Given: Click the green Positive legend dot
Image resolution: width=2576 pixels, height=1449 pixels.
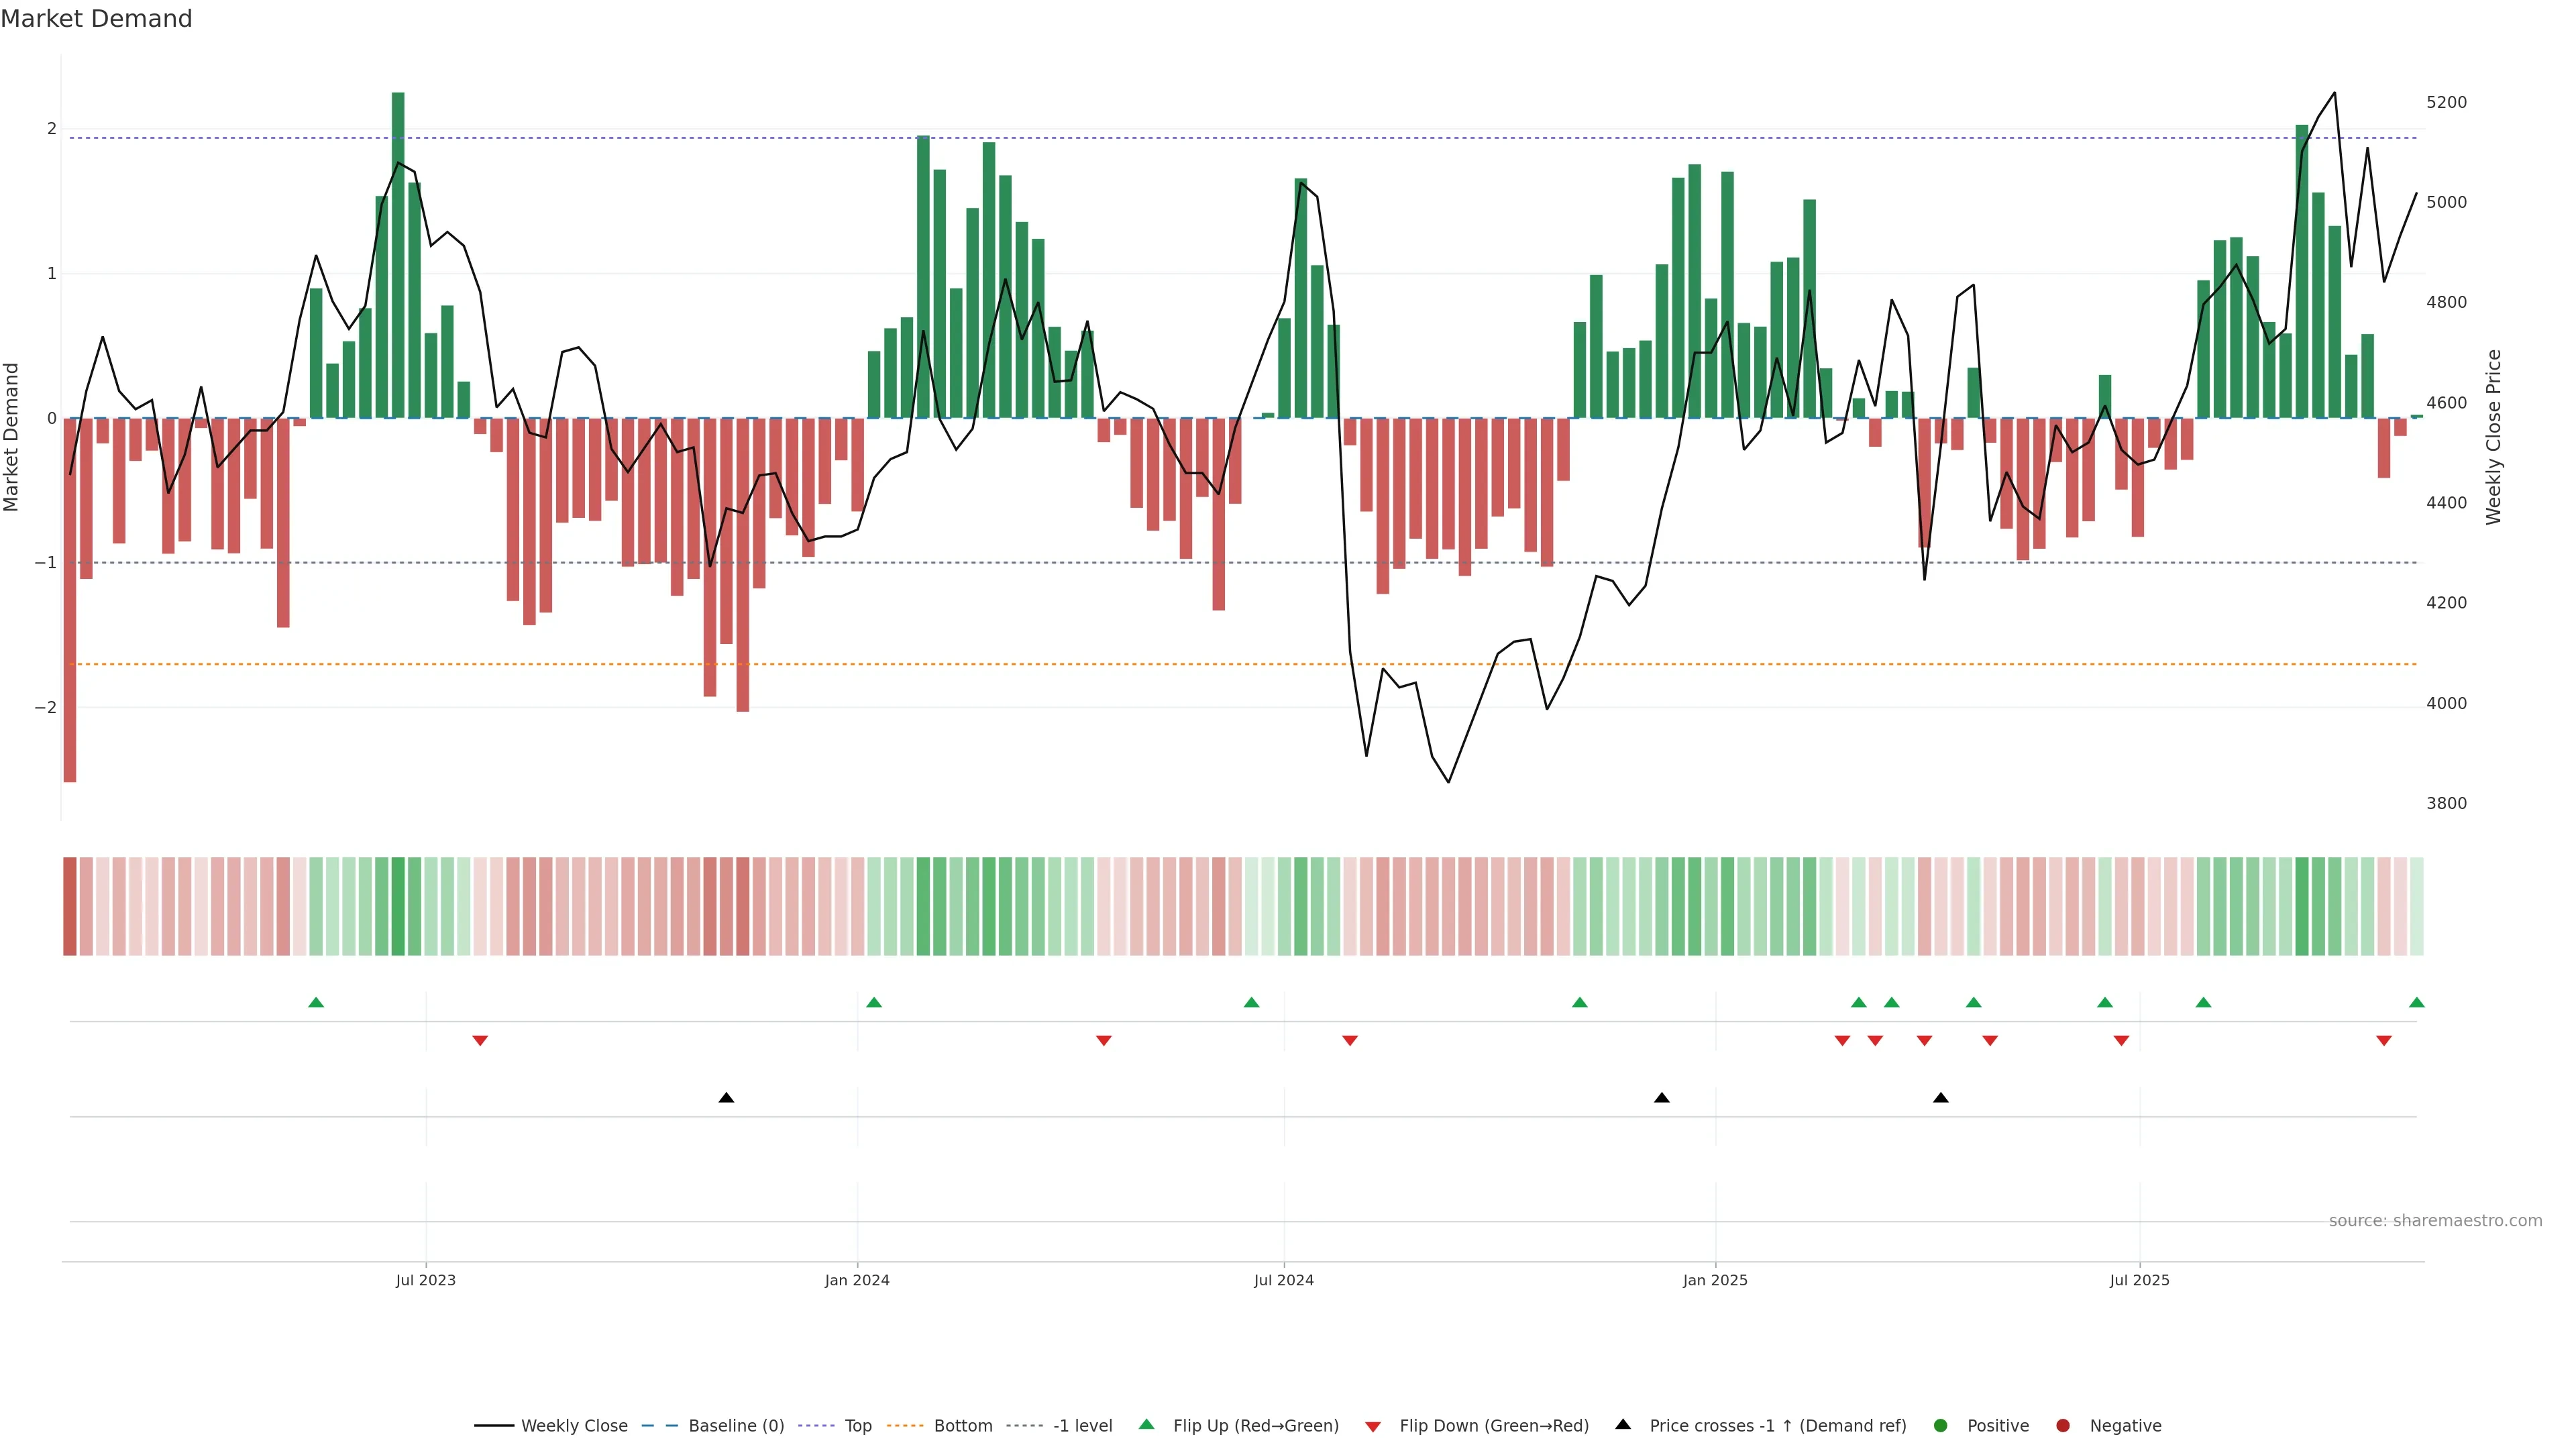Looking at the screenshot, I should (x=1940, y=1425).
